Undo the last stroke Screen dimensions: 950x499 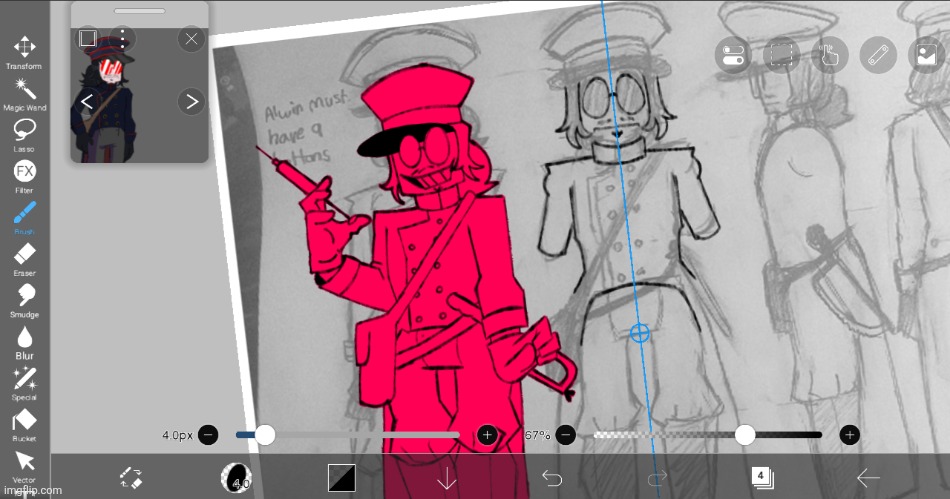552,478
